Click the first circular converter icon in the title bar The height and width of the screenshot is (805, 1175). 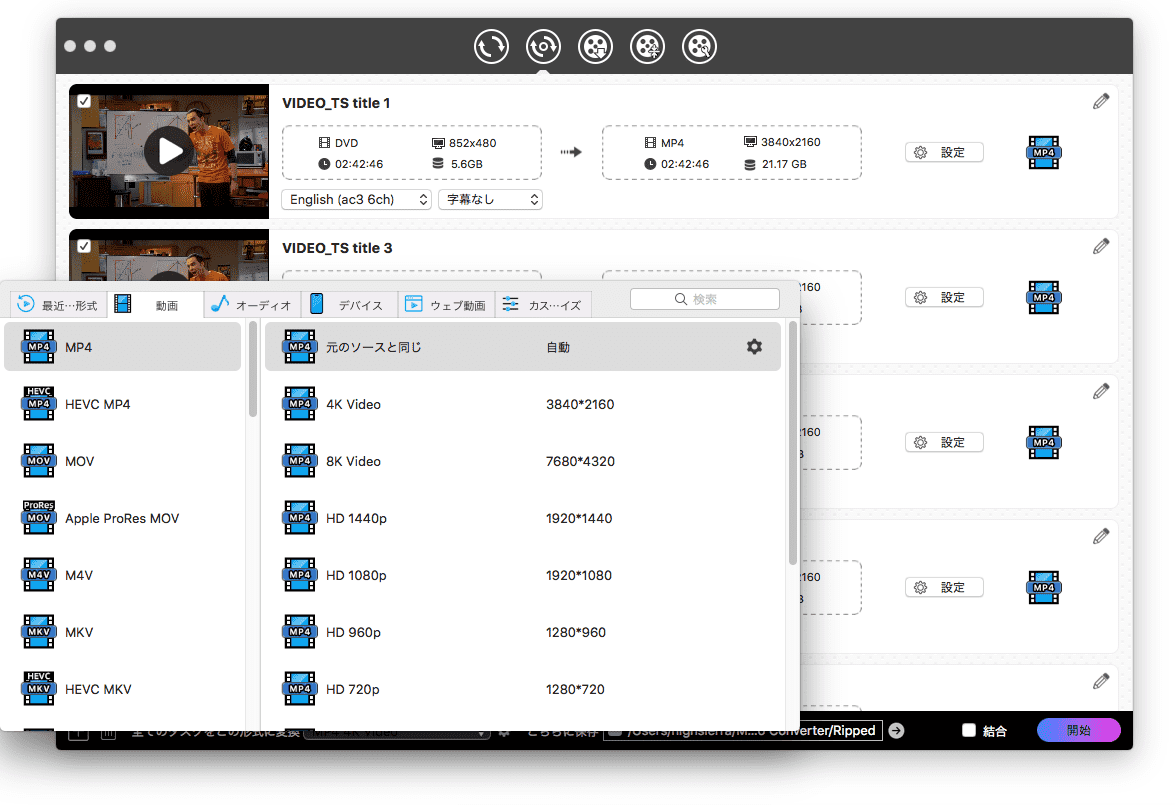(491, 47)
